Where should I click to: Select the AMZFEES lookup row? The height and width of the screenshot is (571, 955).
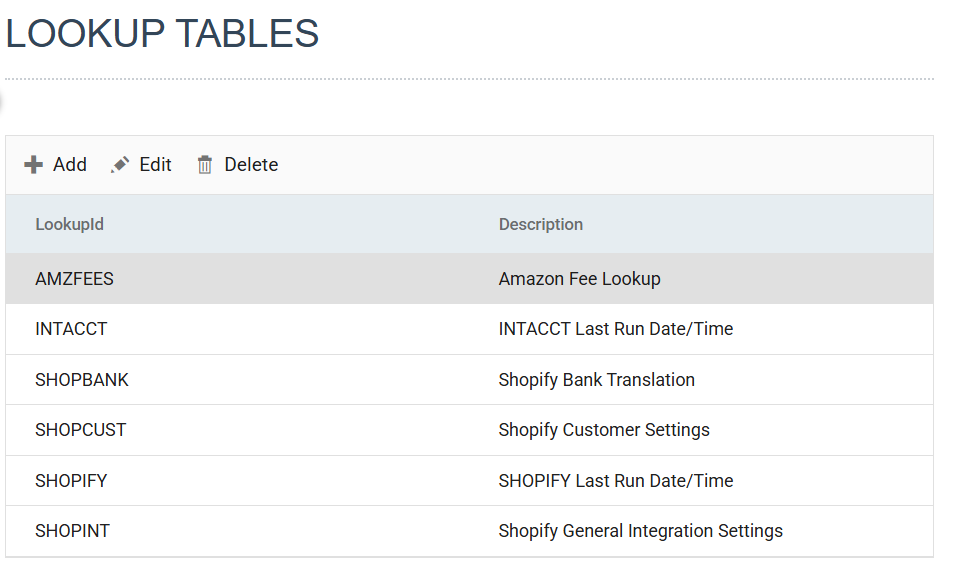pyautogui.click(x=469, y=279)
